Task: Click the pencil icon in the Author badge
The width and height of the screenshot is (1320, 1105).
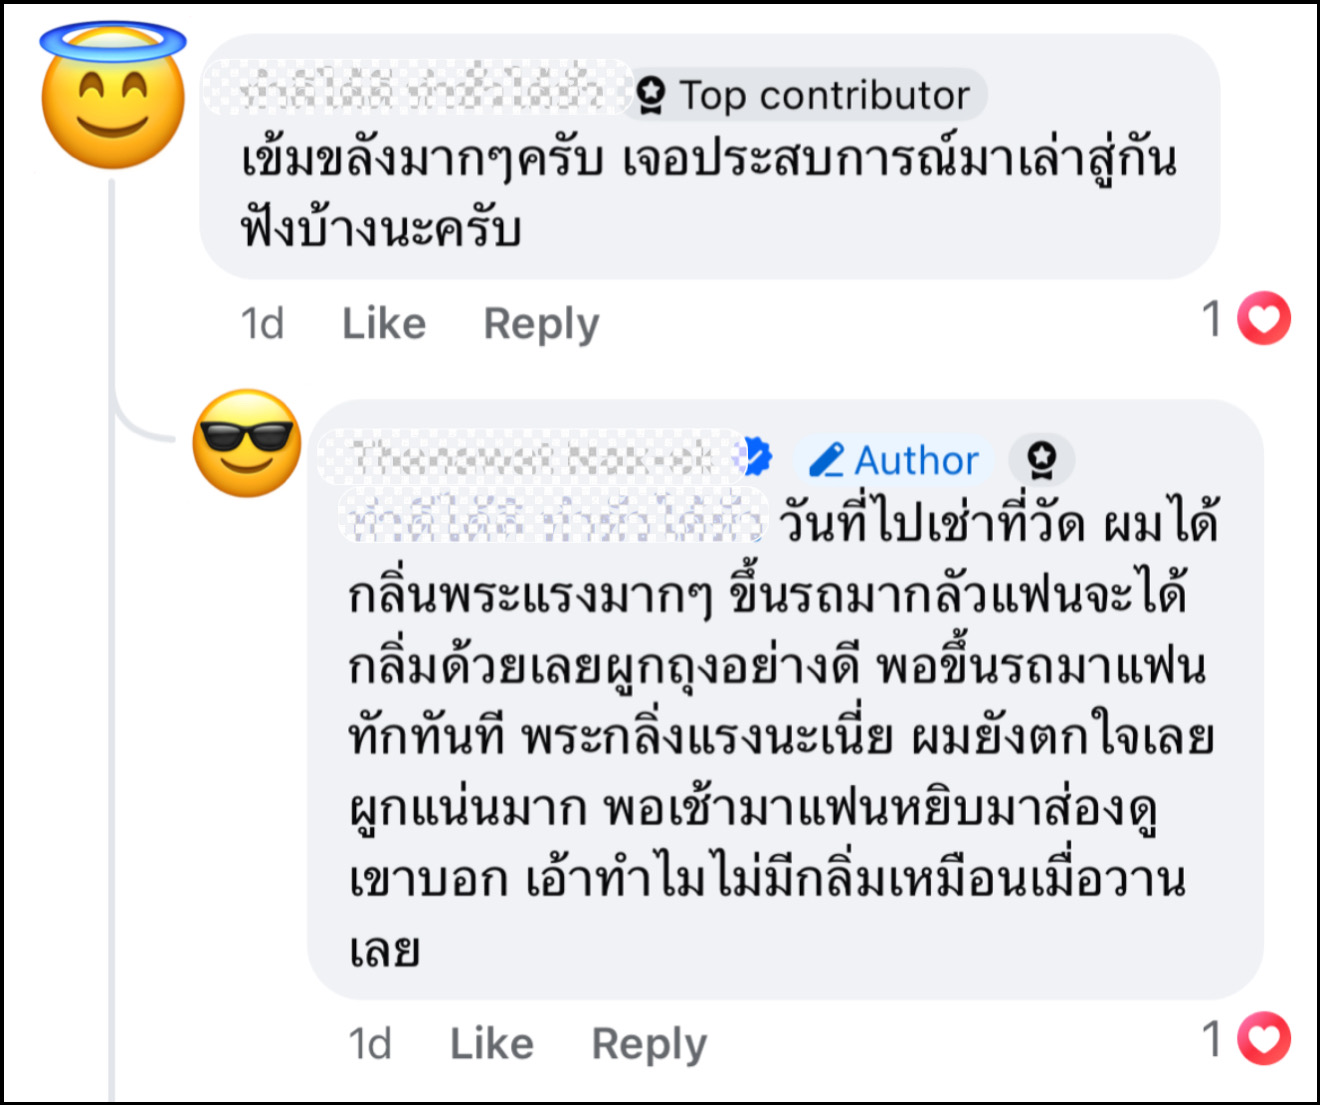Action: click(827, 460)
